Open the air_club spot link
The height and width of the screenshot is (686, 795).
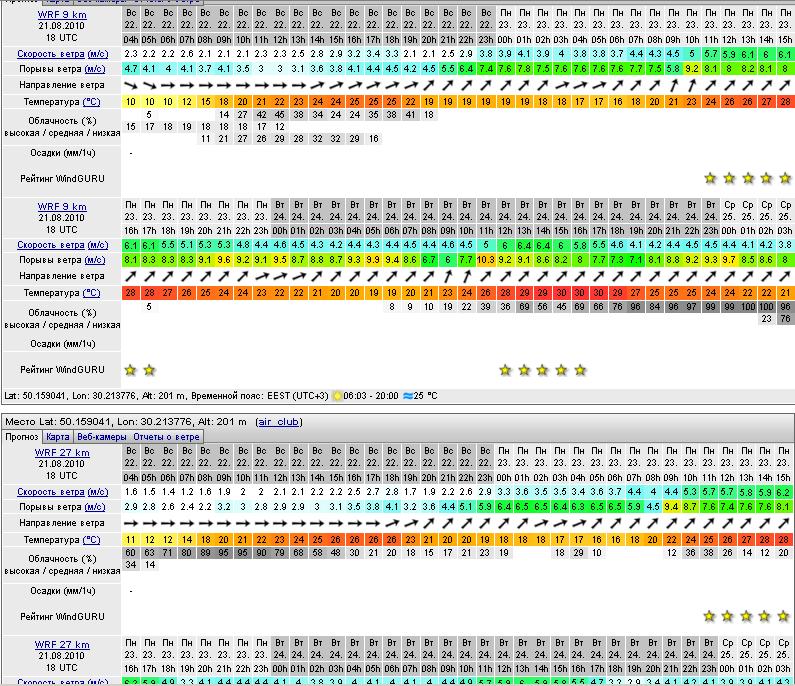pyautogui.click(x=279, y=422)
